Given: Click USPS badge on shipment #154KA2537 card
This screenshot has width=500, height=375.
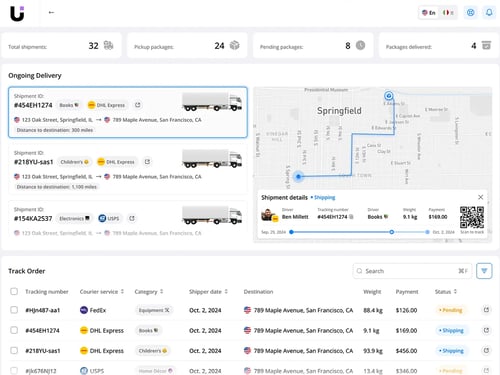Looking at the screenshot, I should tap(109, 218).
